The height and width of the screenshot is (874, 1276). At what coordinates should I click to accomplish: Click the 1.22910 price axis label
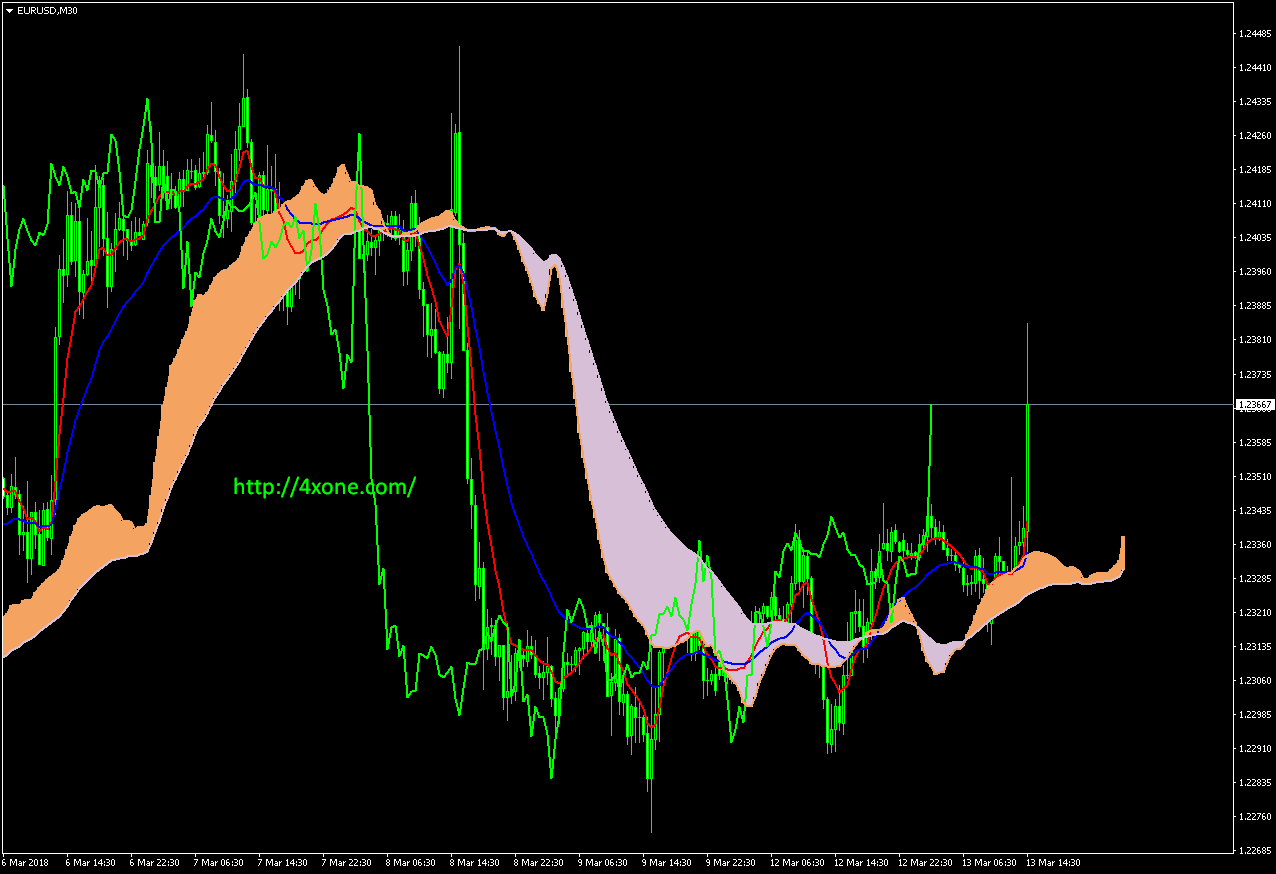pos(1254,748)
